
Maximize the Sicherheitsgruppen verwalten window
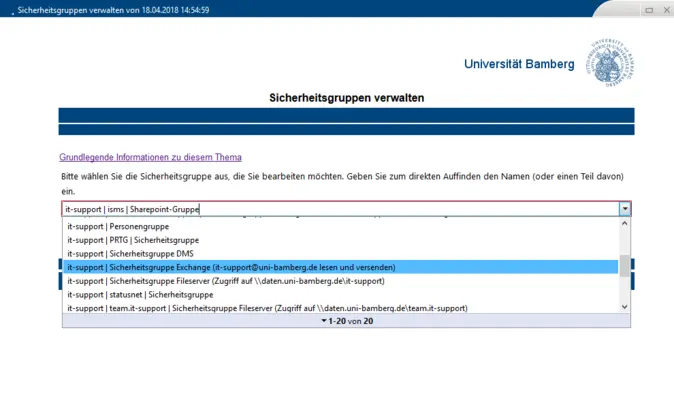pyautogui.click(x=649, y=10)
